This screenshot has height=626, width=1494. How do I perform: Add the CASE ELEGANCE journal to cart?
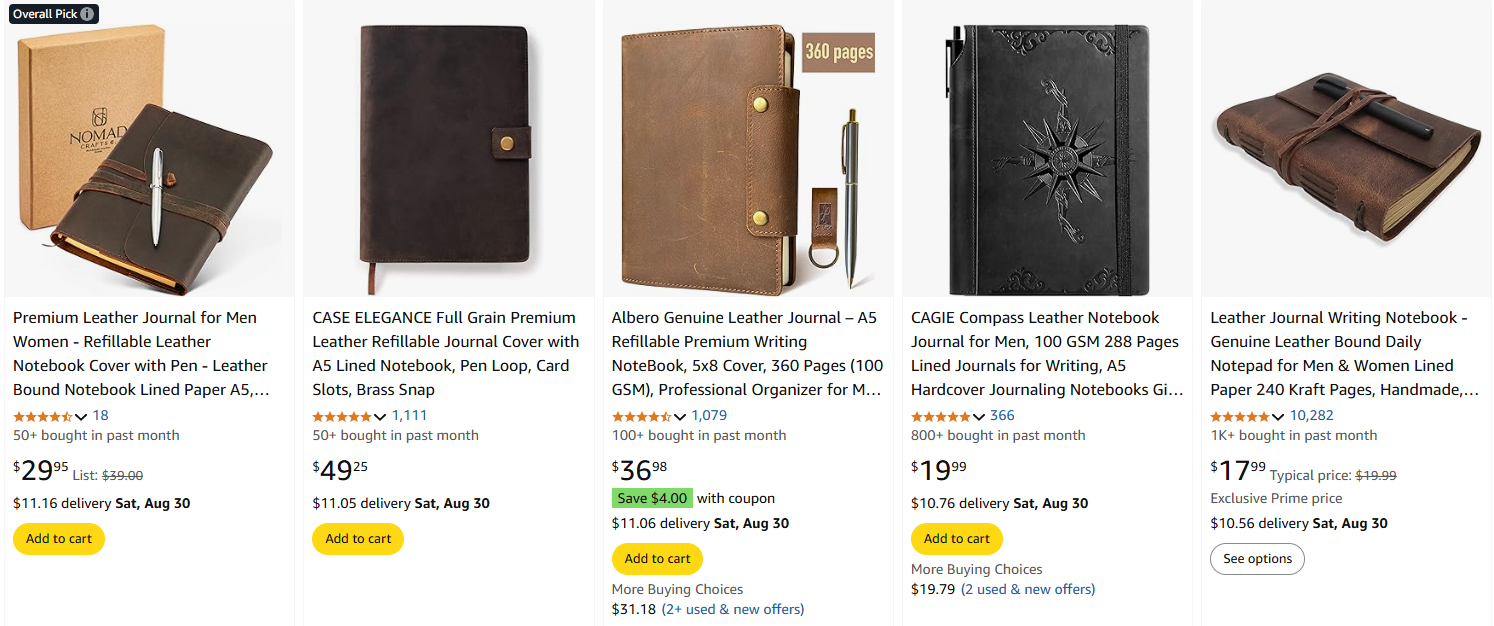tap(357, 538)
